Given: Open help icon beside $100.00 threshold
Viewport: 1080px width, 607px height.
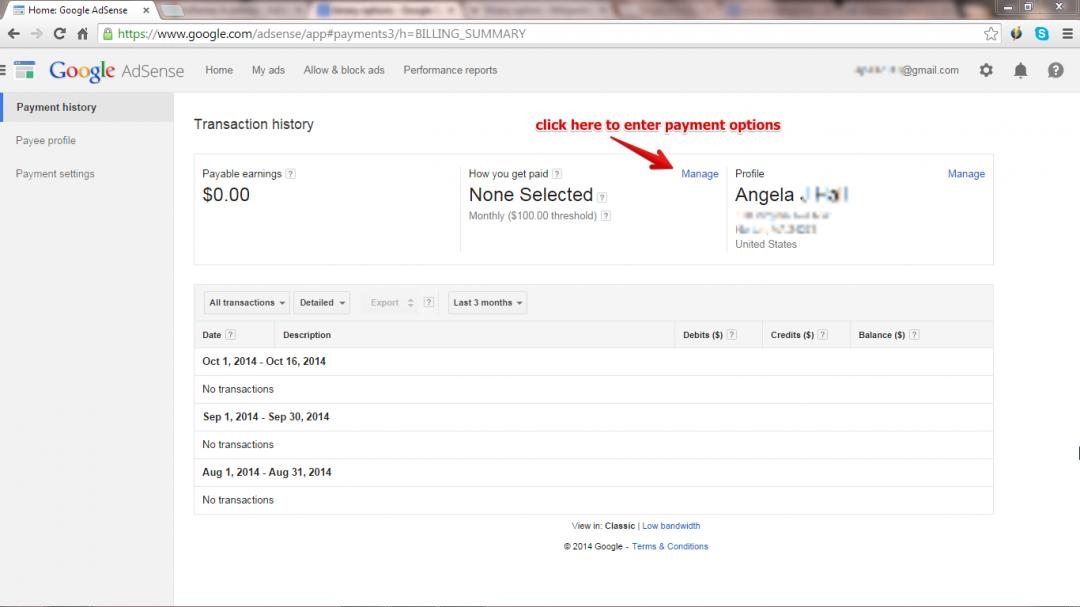Looking at the screenshot, I should click(x=605, y=216).
